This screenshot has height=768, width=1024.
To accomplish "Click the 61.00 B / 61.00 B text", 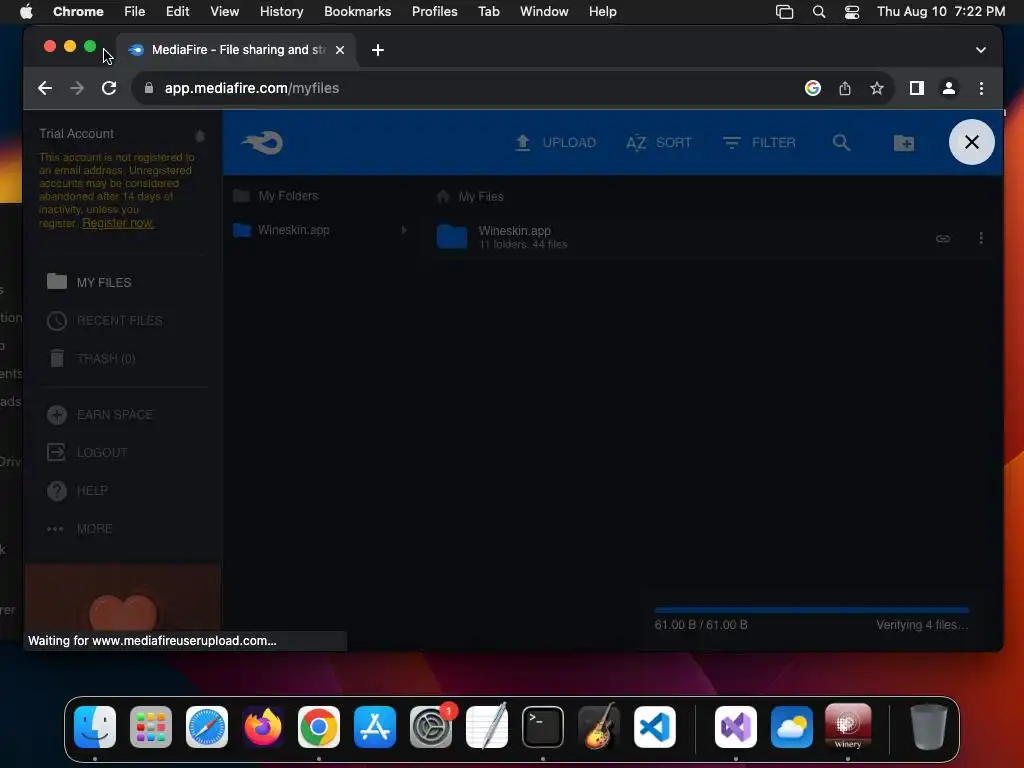I will (x=701, y=625).
